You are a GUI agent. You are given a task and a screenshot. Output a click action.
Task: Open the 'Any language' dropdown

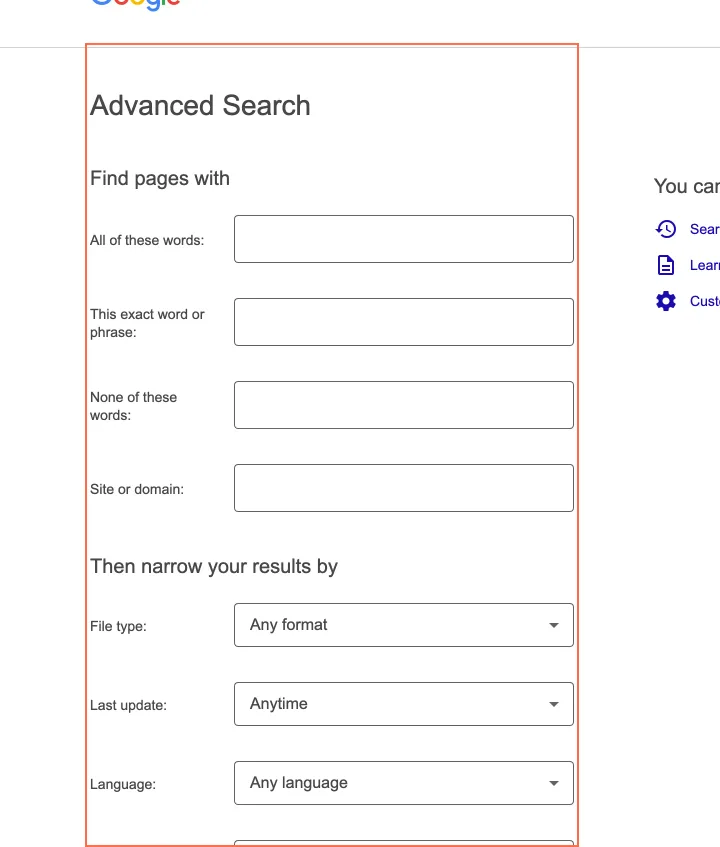(403, 783)
